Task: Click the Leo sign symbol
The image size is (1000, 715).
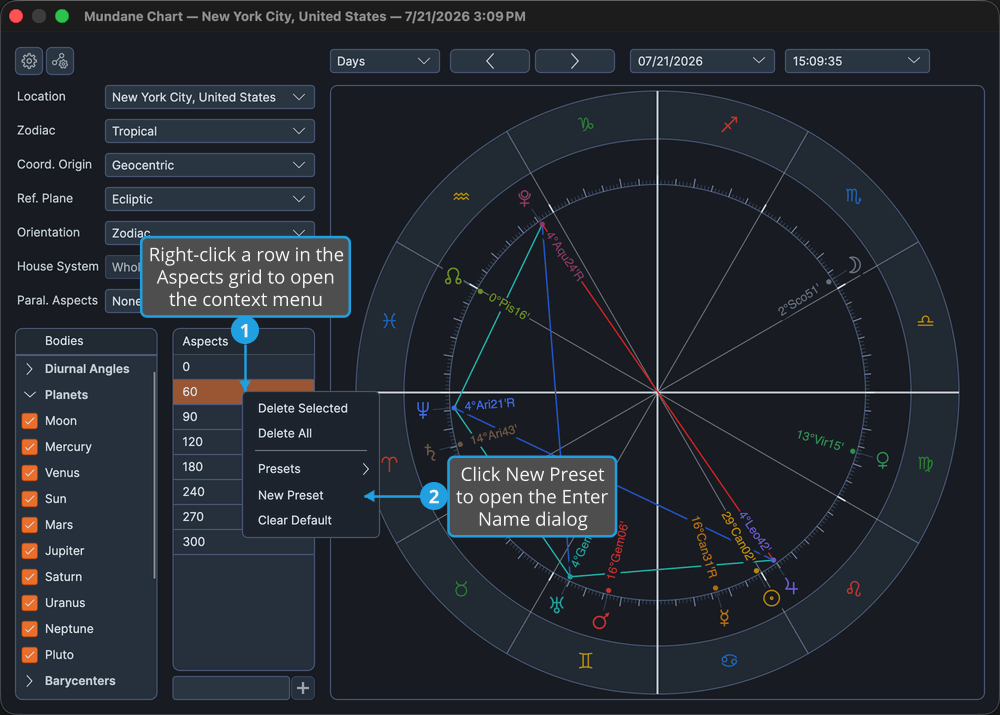Action: [854, 589]
